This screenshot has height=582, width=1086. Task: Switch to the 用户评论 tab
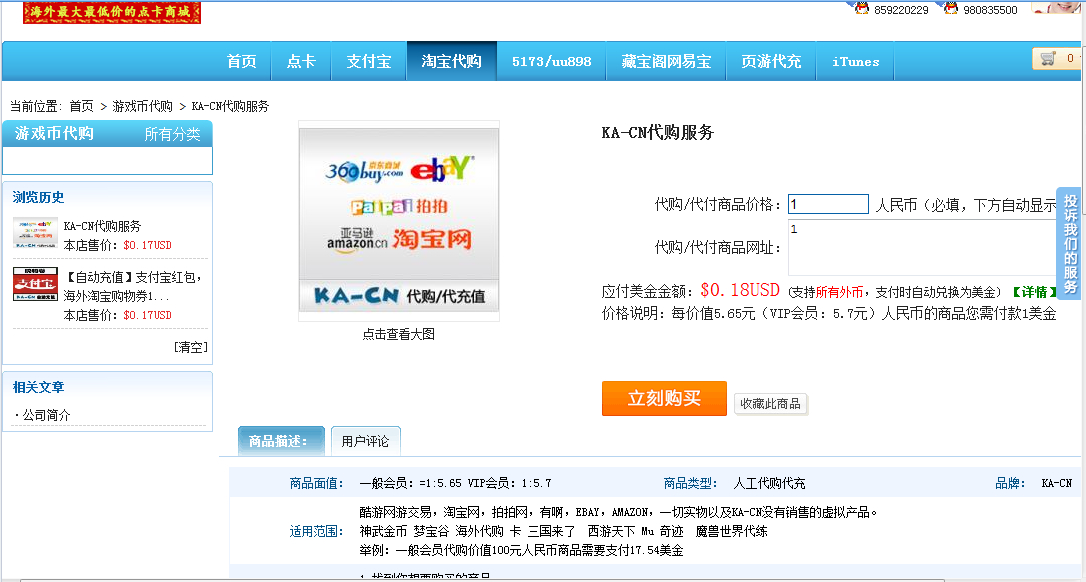coord(365,441)
